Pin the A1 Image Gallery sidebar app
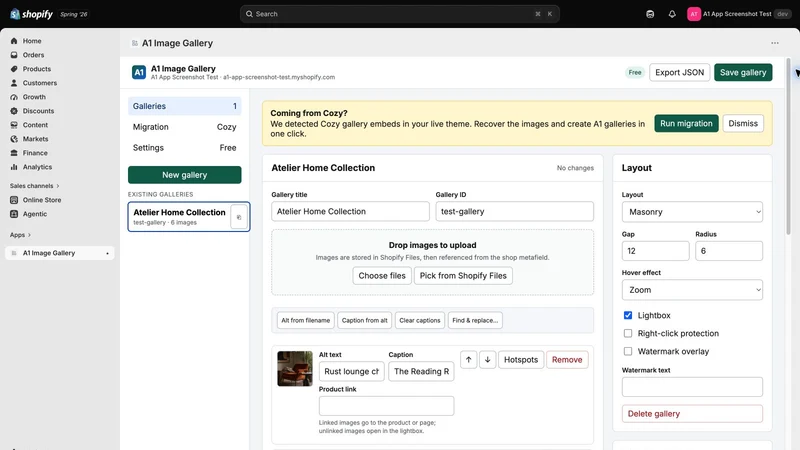The height and width of the screenshot is (450, 800). [107, 253]
